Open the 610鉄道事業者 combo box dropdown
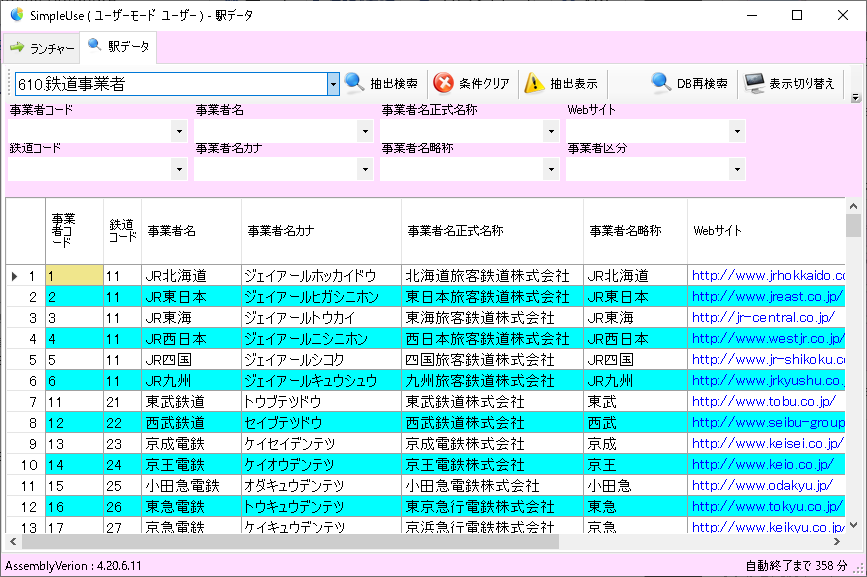Screen dimensions: 867x577 [x=333, y=84]
